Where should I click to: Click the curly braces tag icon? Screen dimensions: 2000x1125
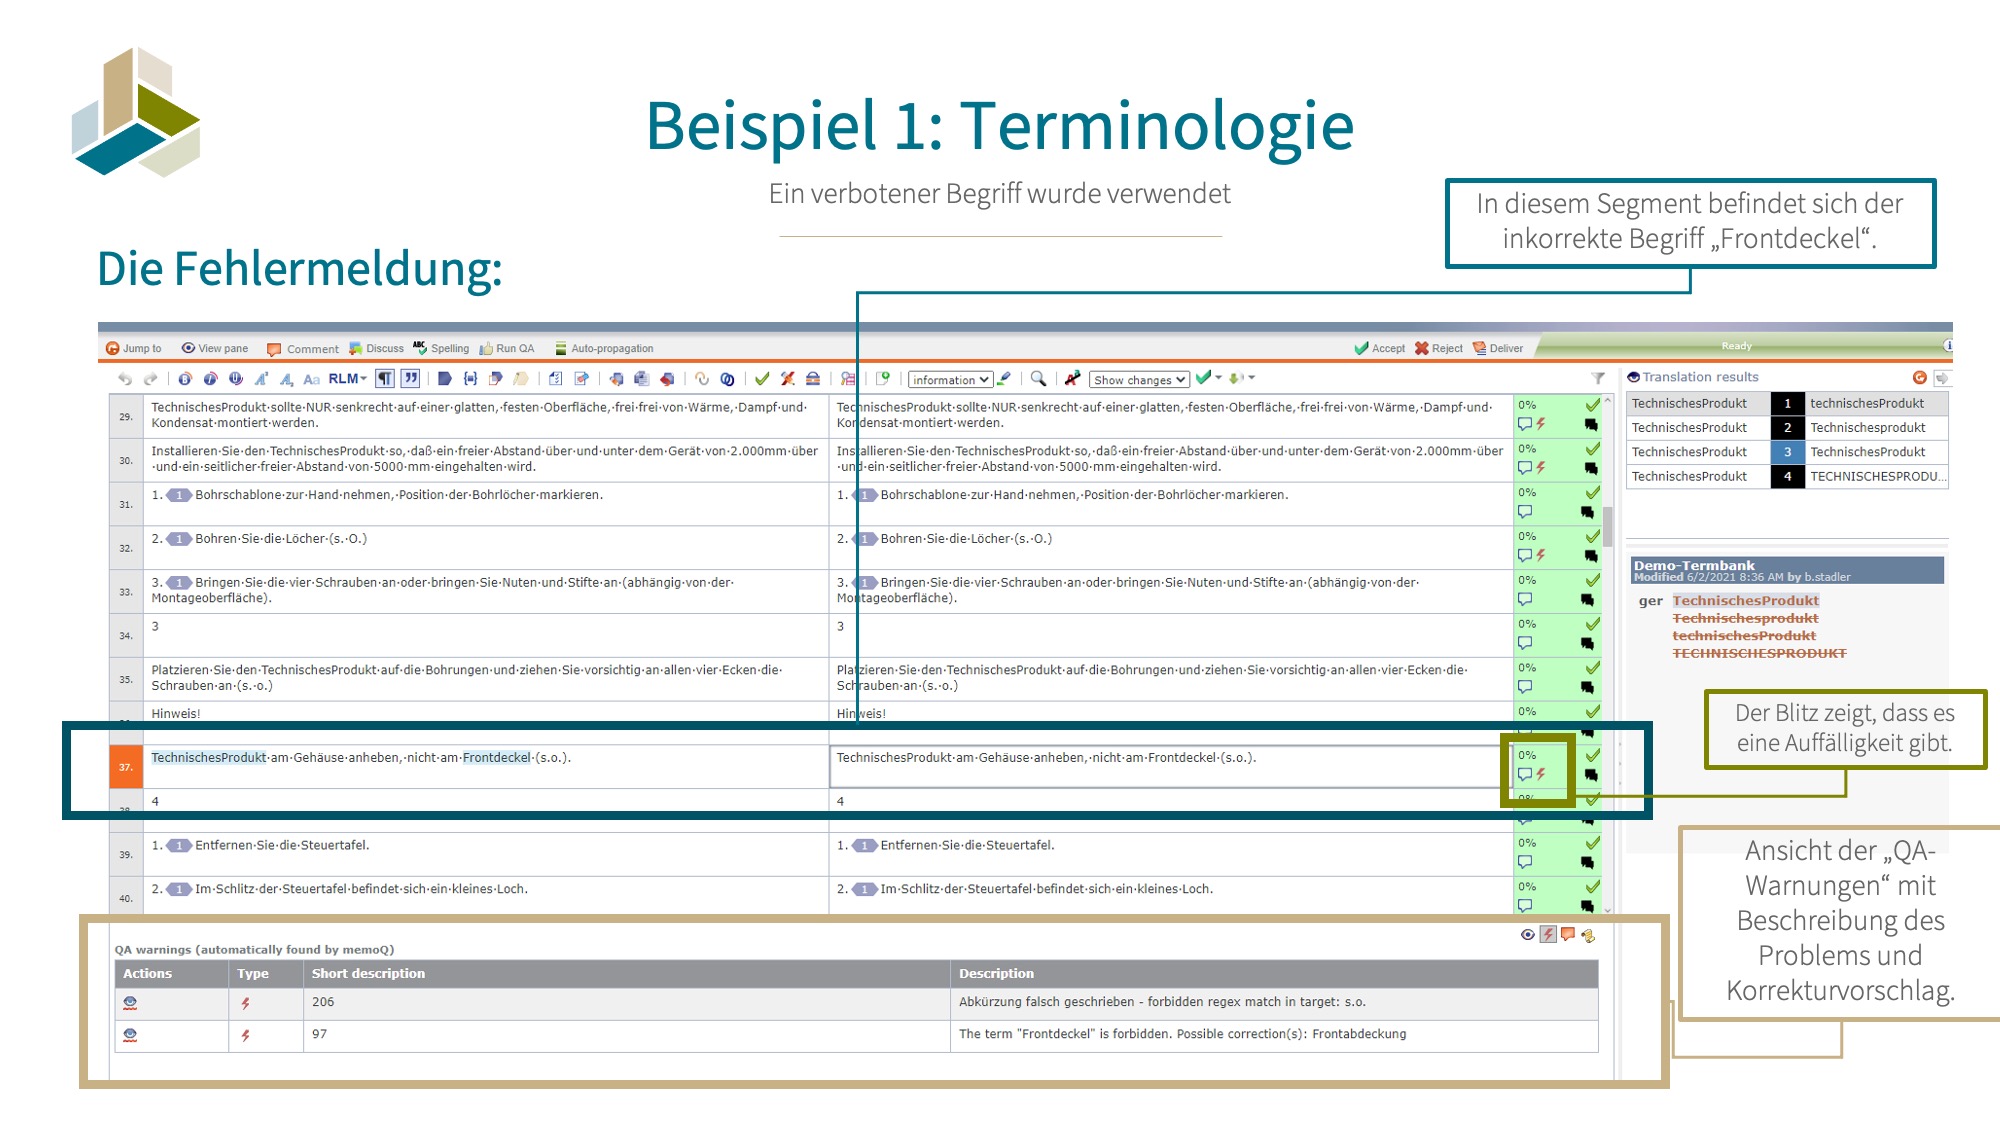pyautogui.click(x=470, y=379)
